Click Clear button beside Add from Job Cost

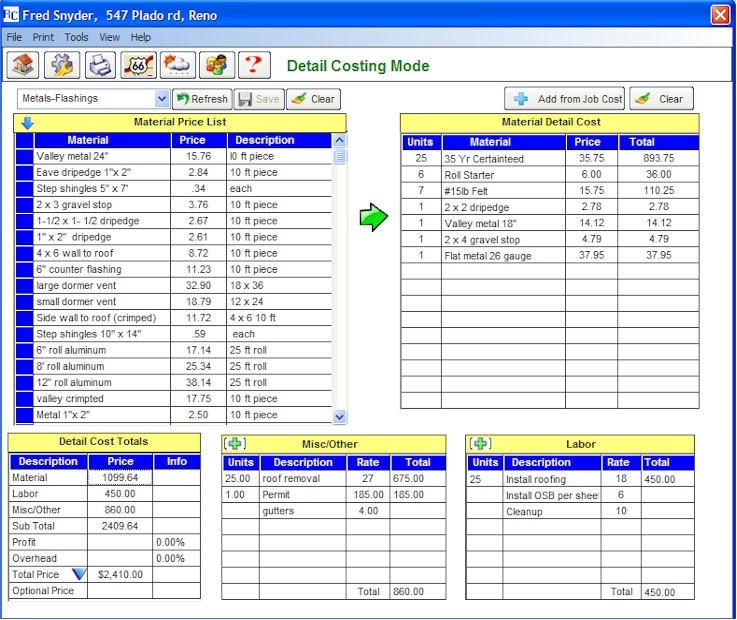[661, 99]
